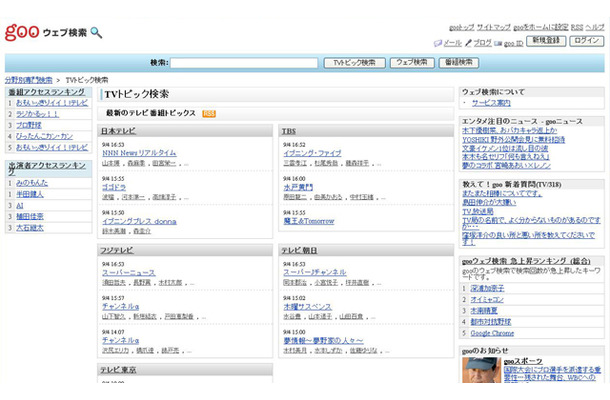Click the envelope icon before メール
Viewport: 610px width, 400px height.
pos(438,43)
